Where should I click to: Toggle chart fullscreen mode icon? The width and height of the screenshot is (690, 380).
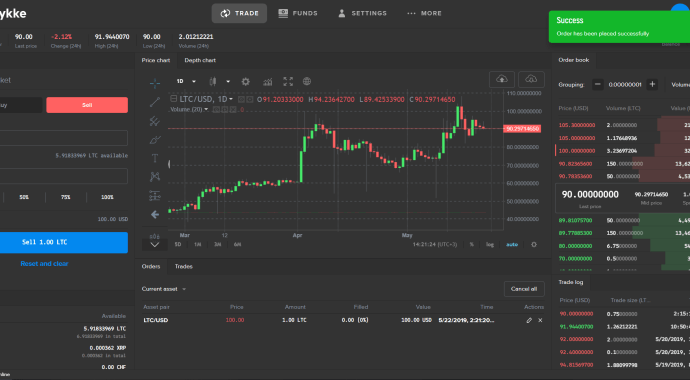coord(288,81)
